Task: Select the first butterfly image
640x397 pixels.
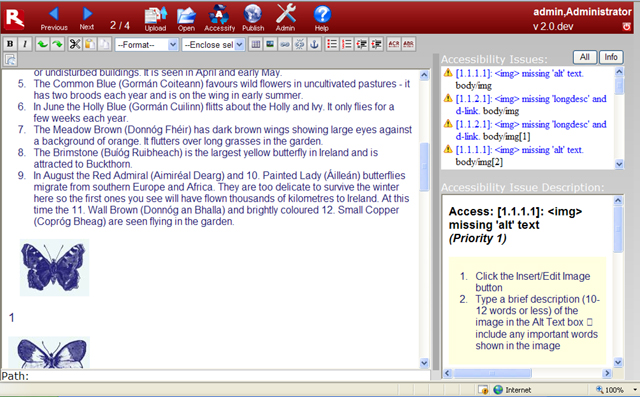Action: click(54, 267)
